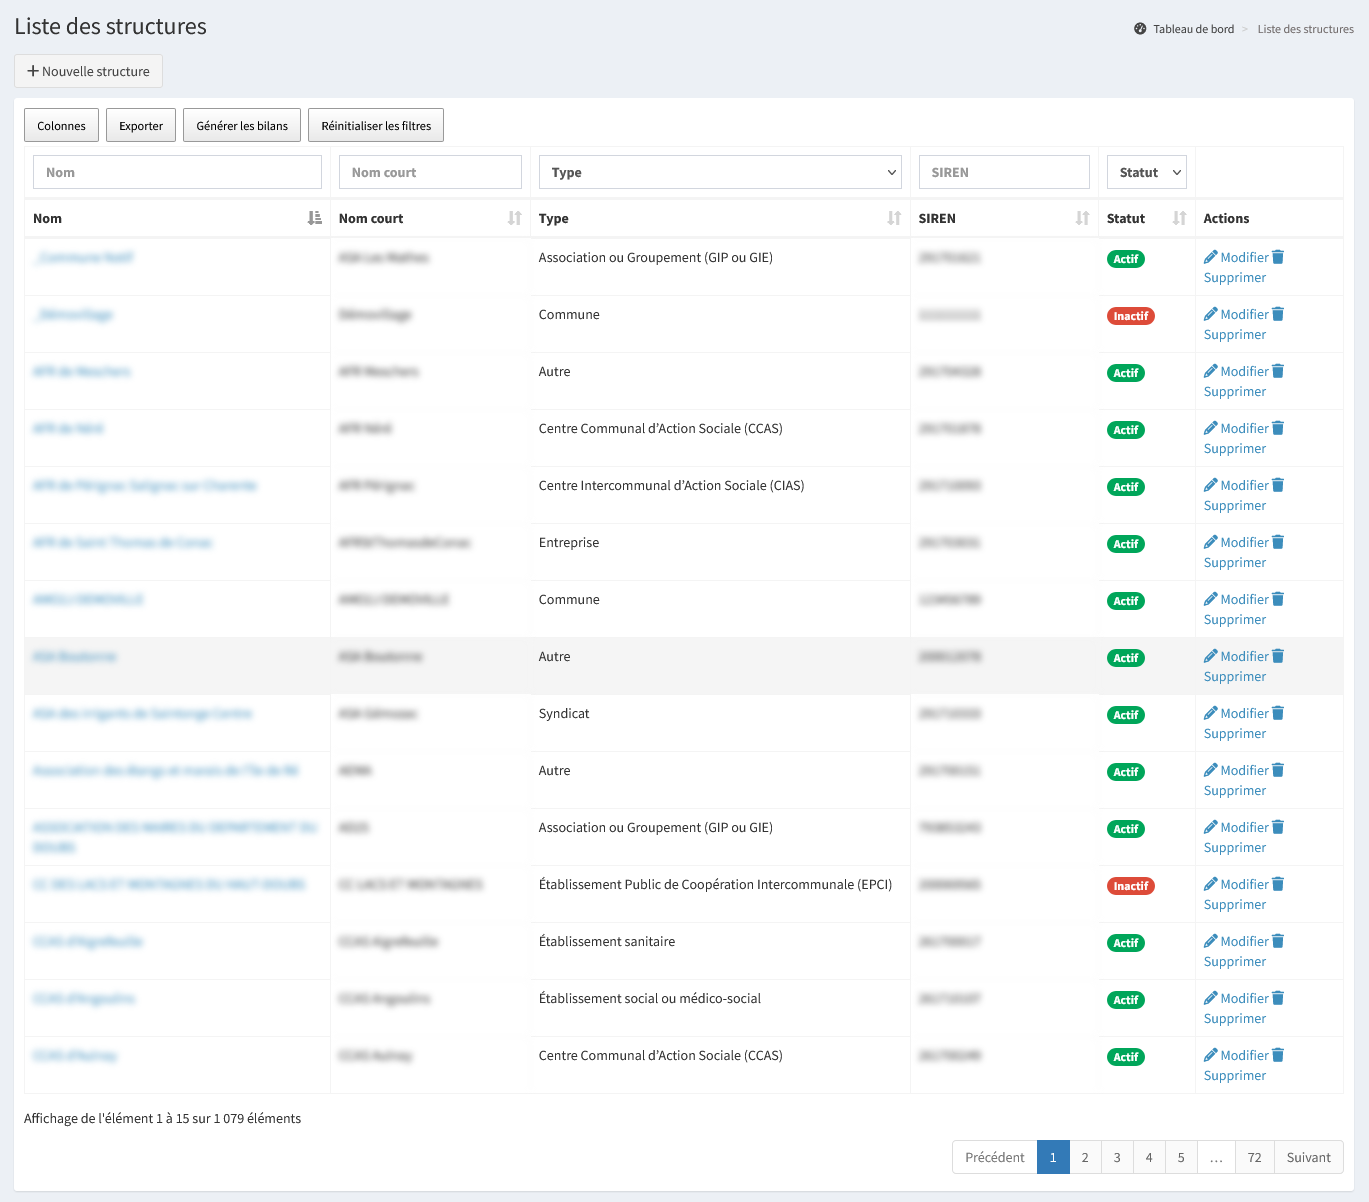
Task: Open dashboard via Tableau de bord icon
Action: click(1140, 29)
